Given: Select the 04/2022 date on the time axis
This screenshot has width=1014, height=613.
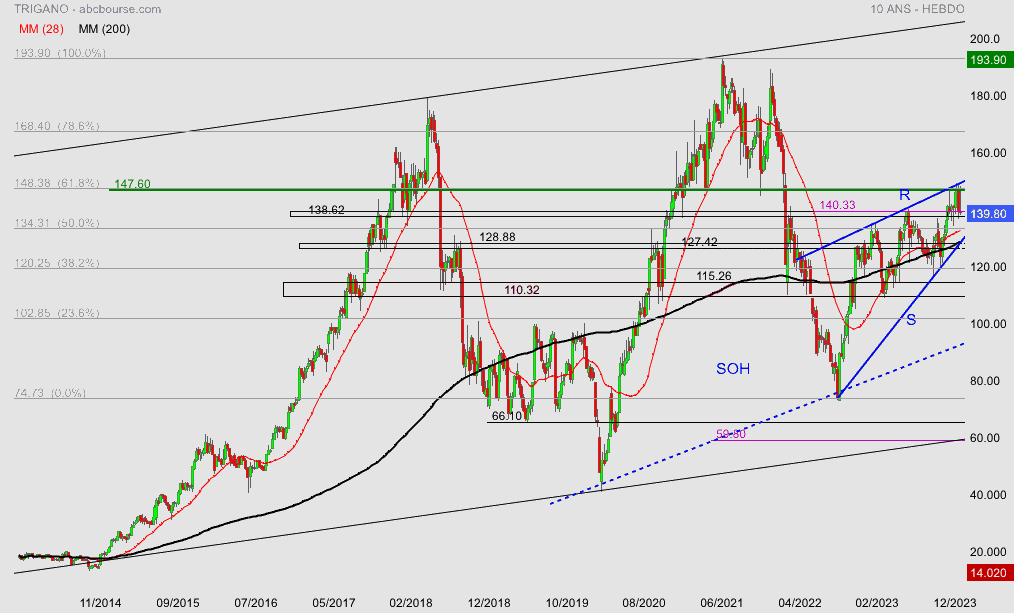Looking at the screenshot, I should pos(800,603).
